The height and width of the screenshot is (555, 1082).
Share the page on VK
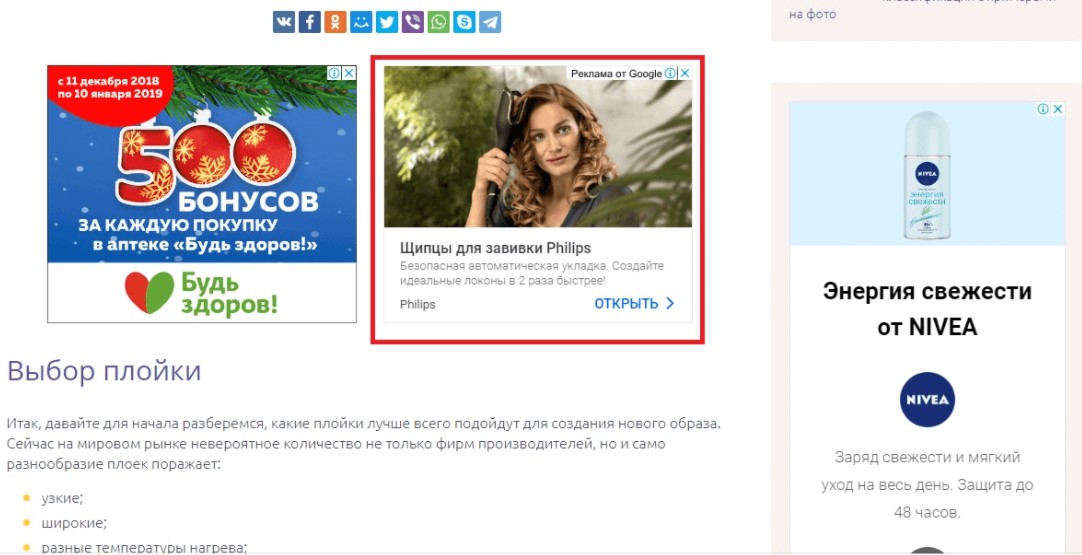tap(284, 22)
